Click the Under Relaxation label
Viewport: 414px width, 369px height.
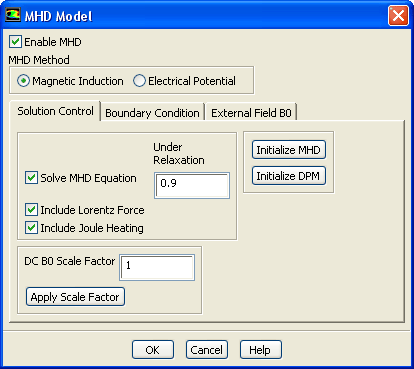[179, 154]
